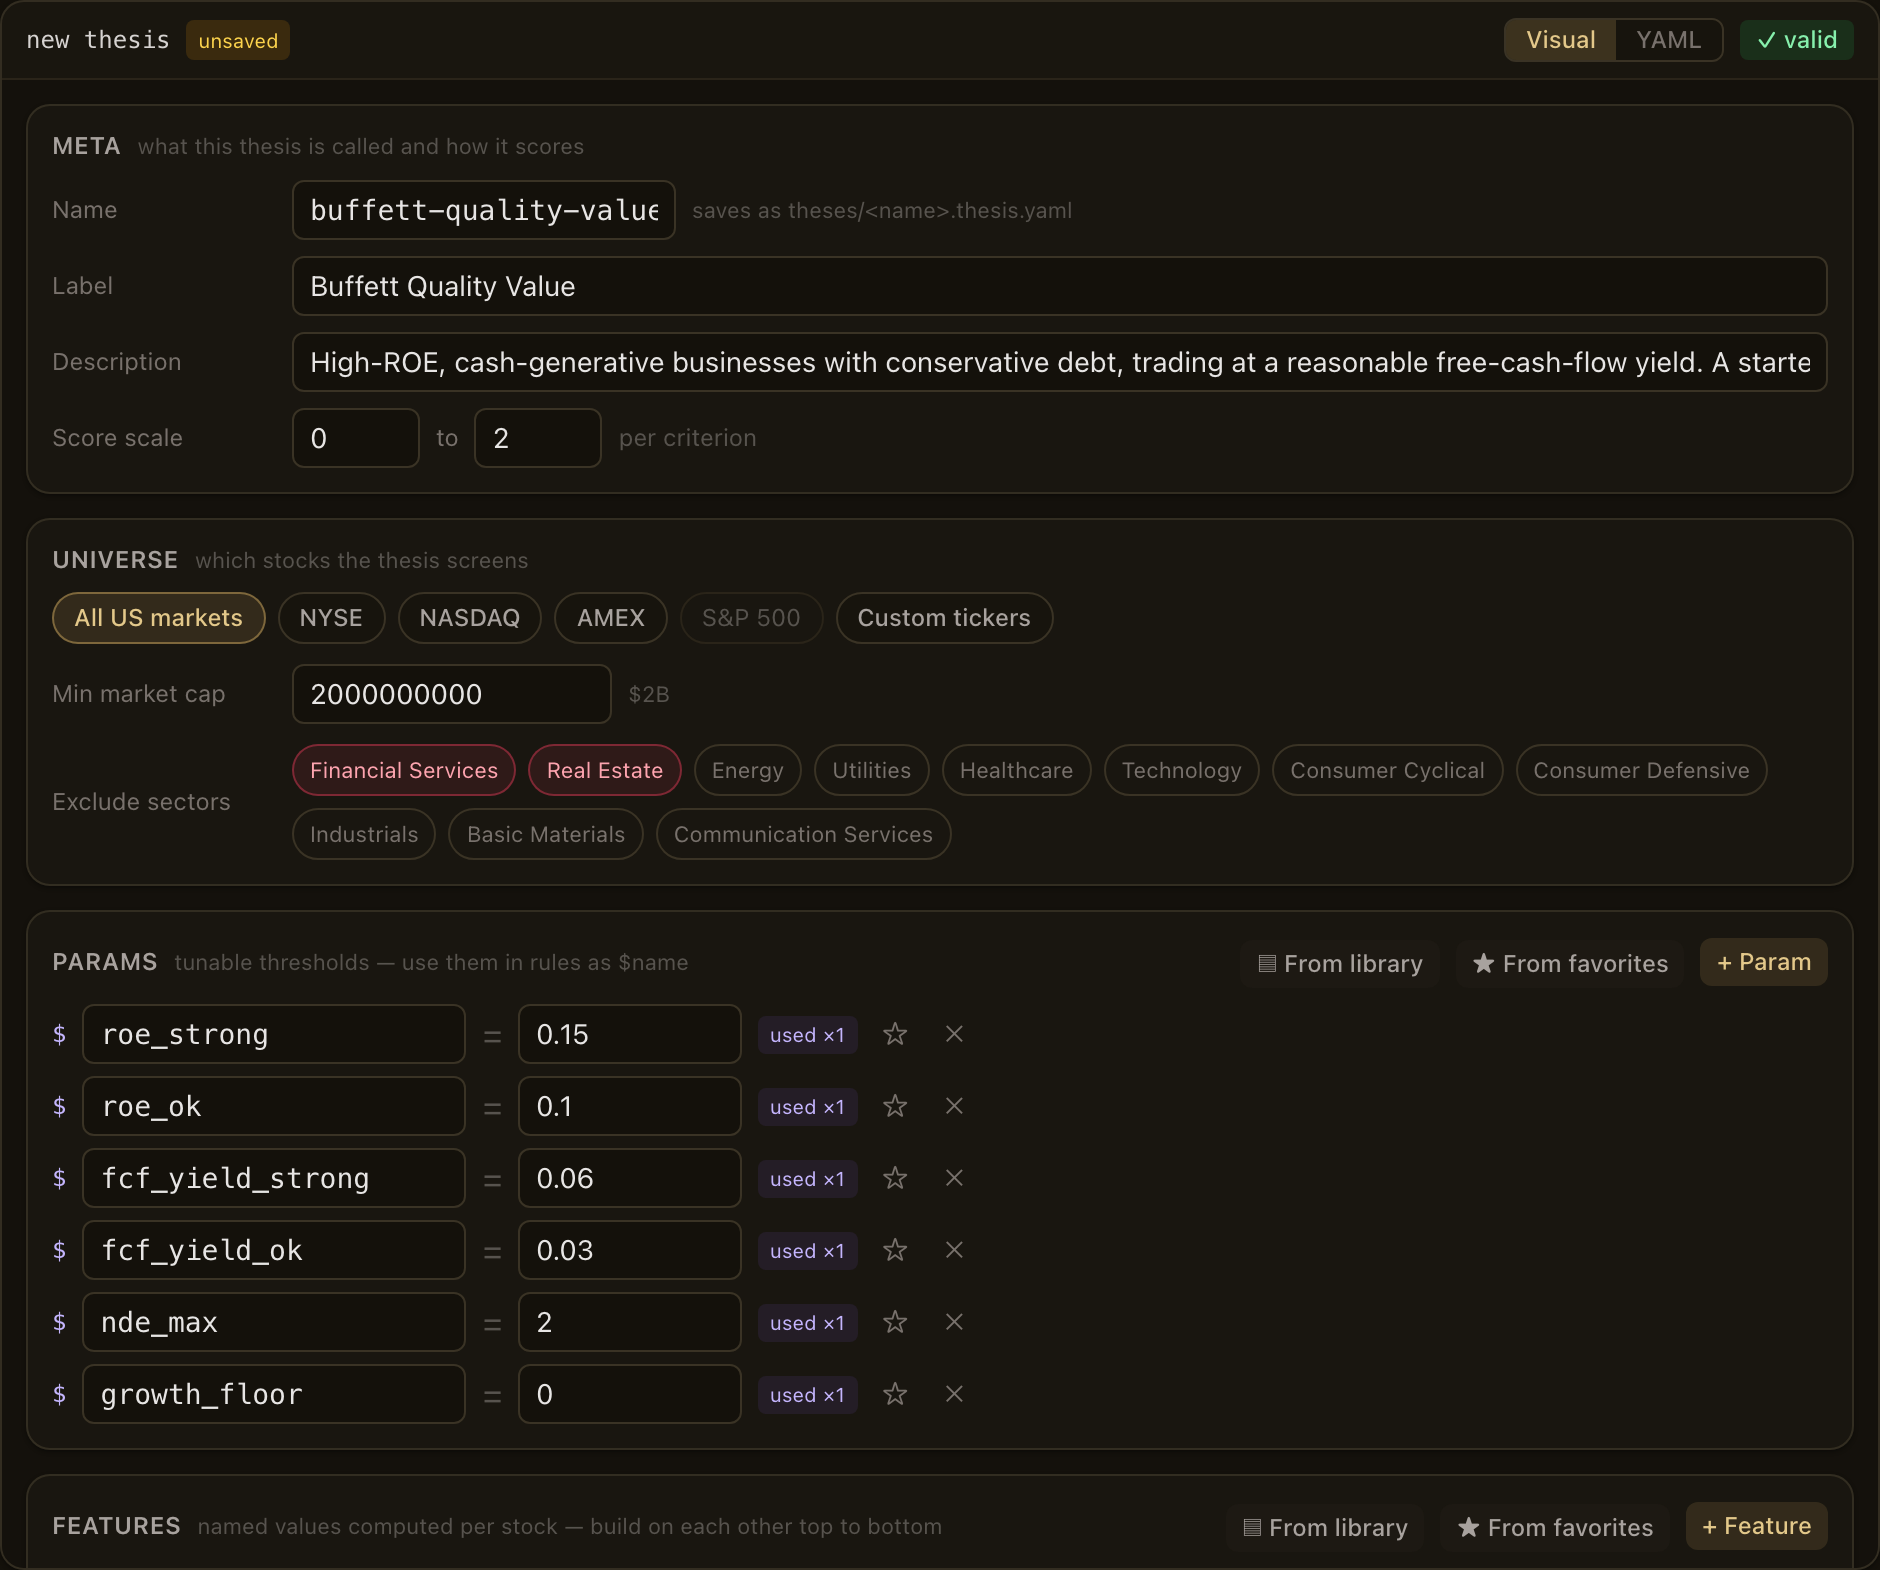Edit score scale minimum field
Image resolution: width=1880 pixels, height=1570 pixels.
point(356,438)
